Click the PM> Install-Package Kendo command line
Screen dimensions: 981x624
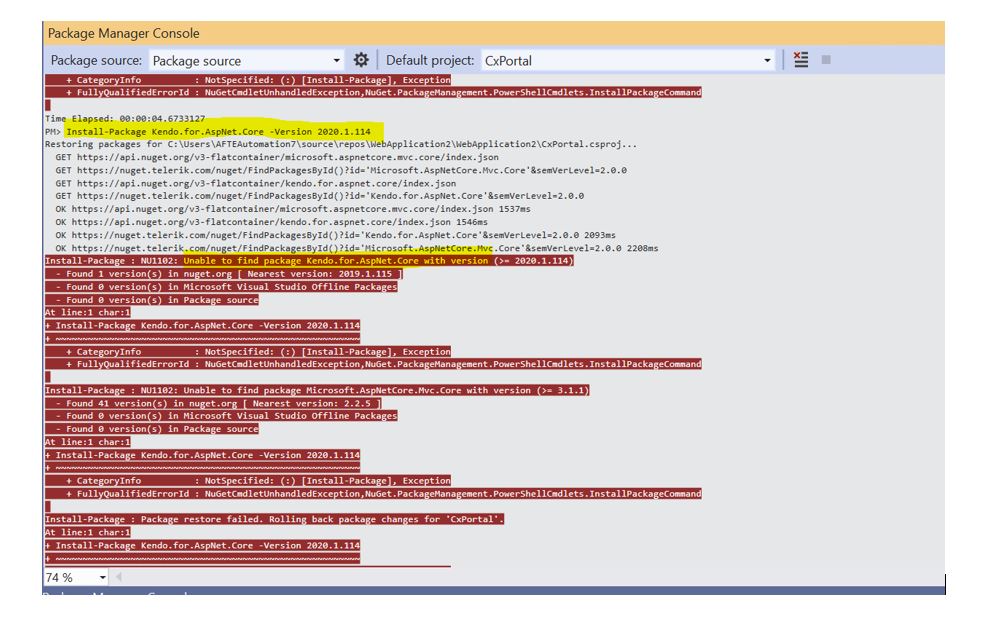[x=208, y=131]
